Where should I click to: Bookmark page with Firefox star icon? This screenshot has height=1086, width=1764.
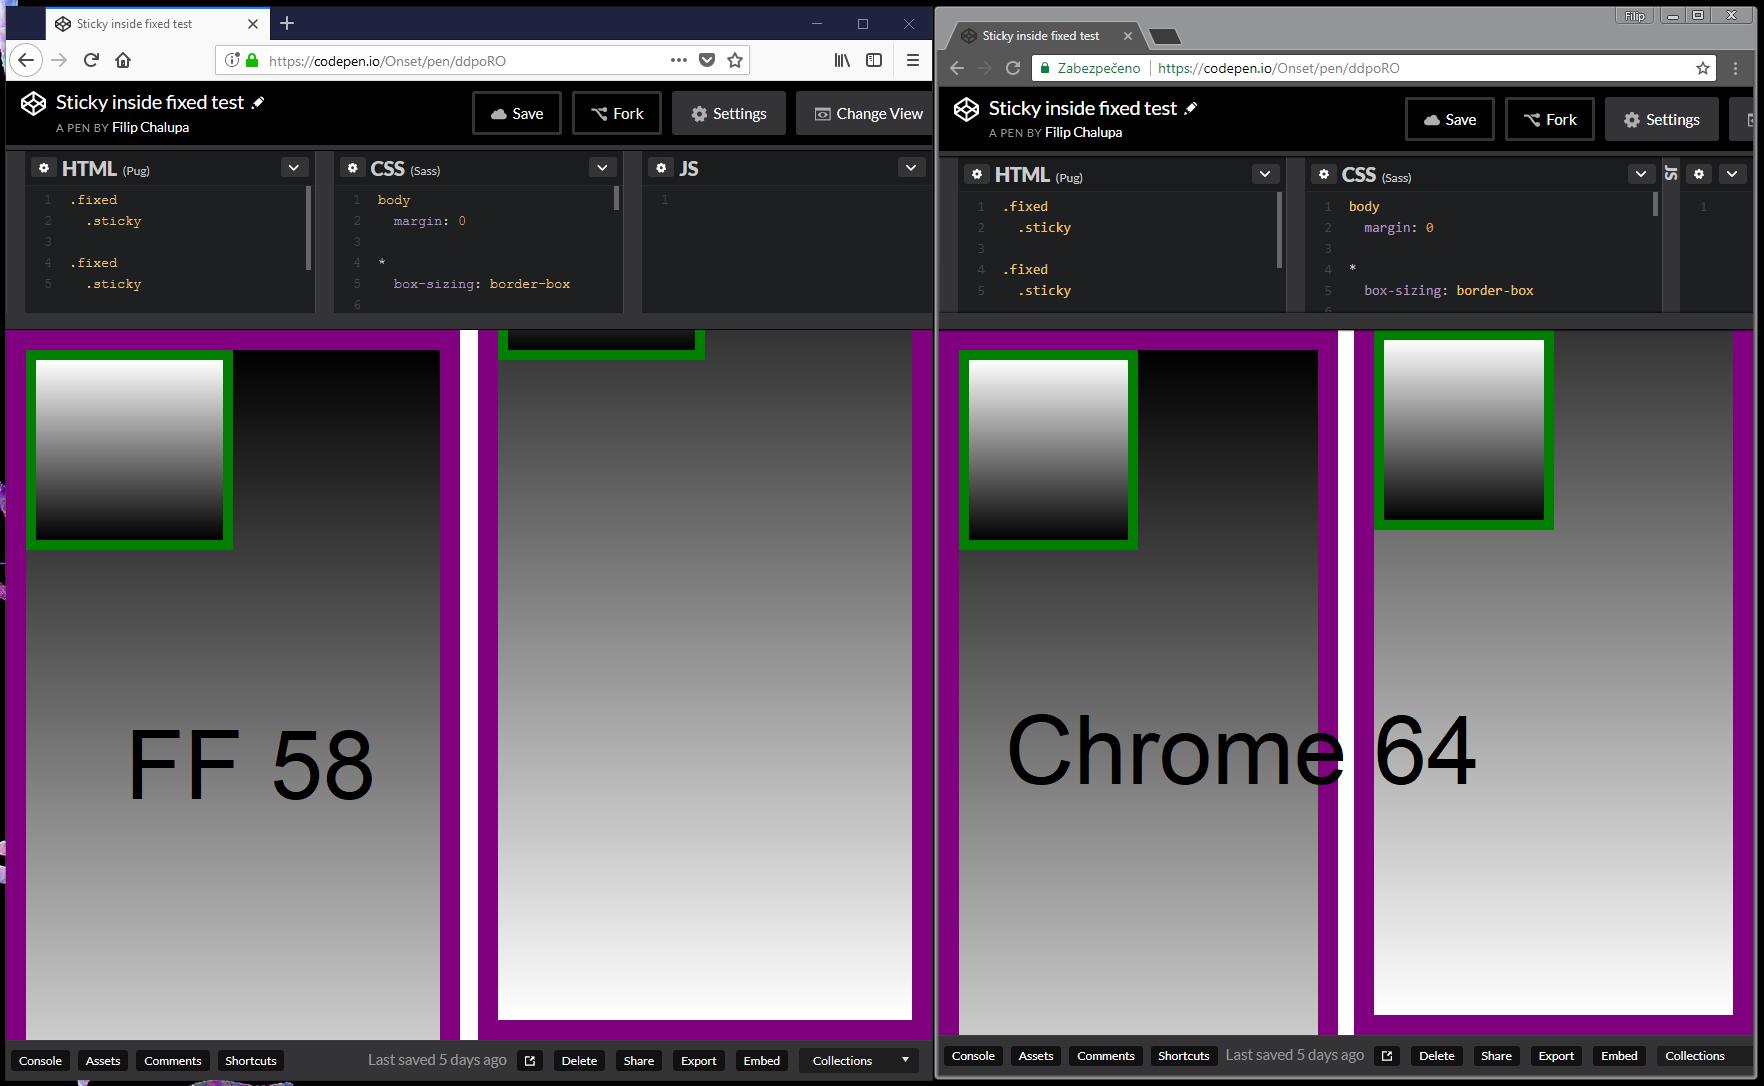pyautogui.click(x=735, y=60)
